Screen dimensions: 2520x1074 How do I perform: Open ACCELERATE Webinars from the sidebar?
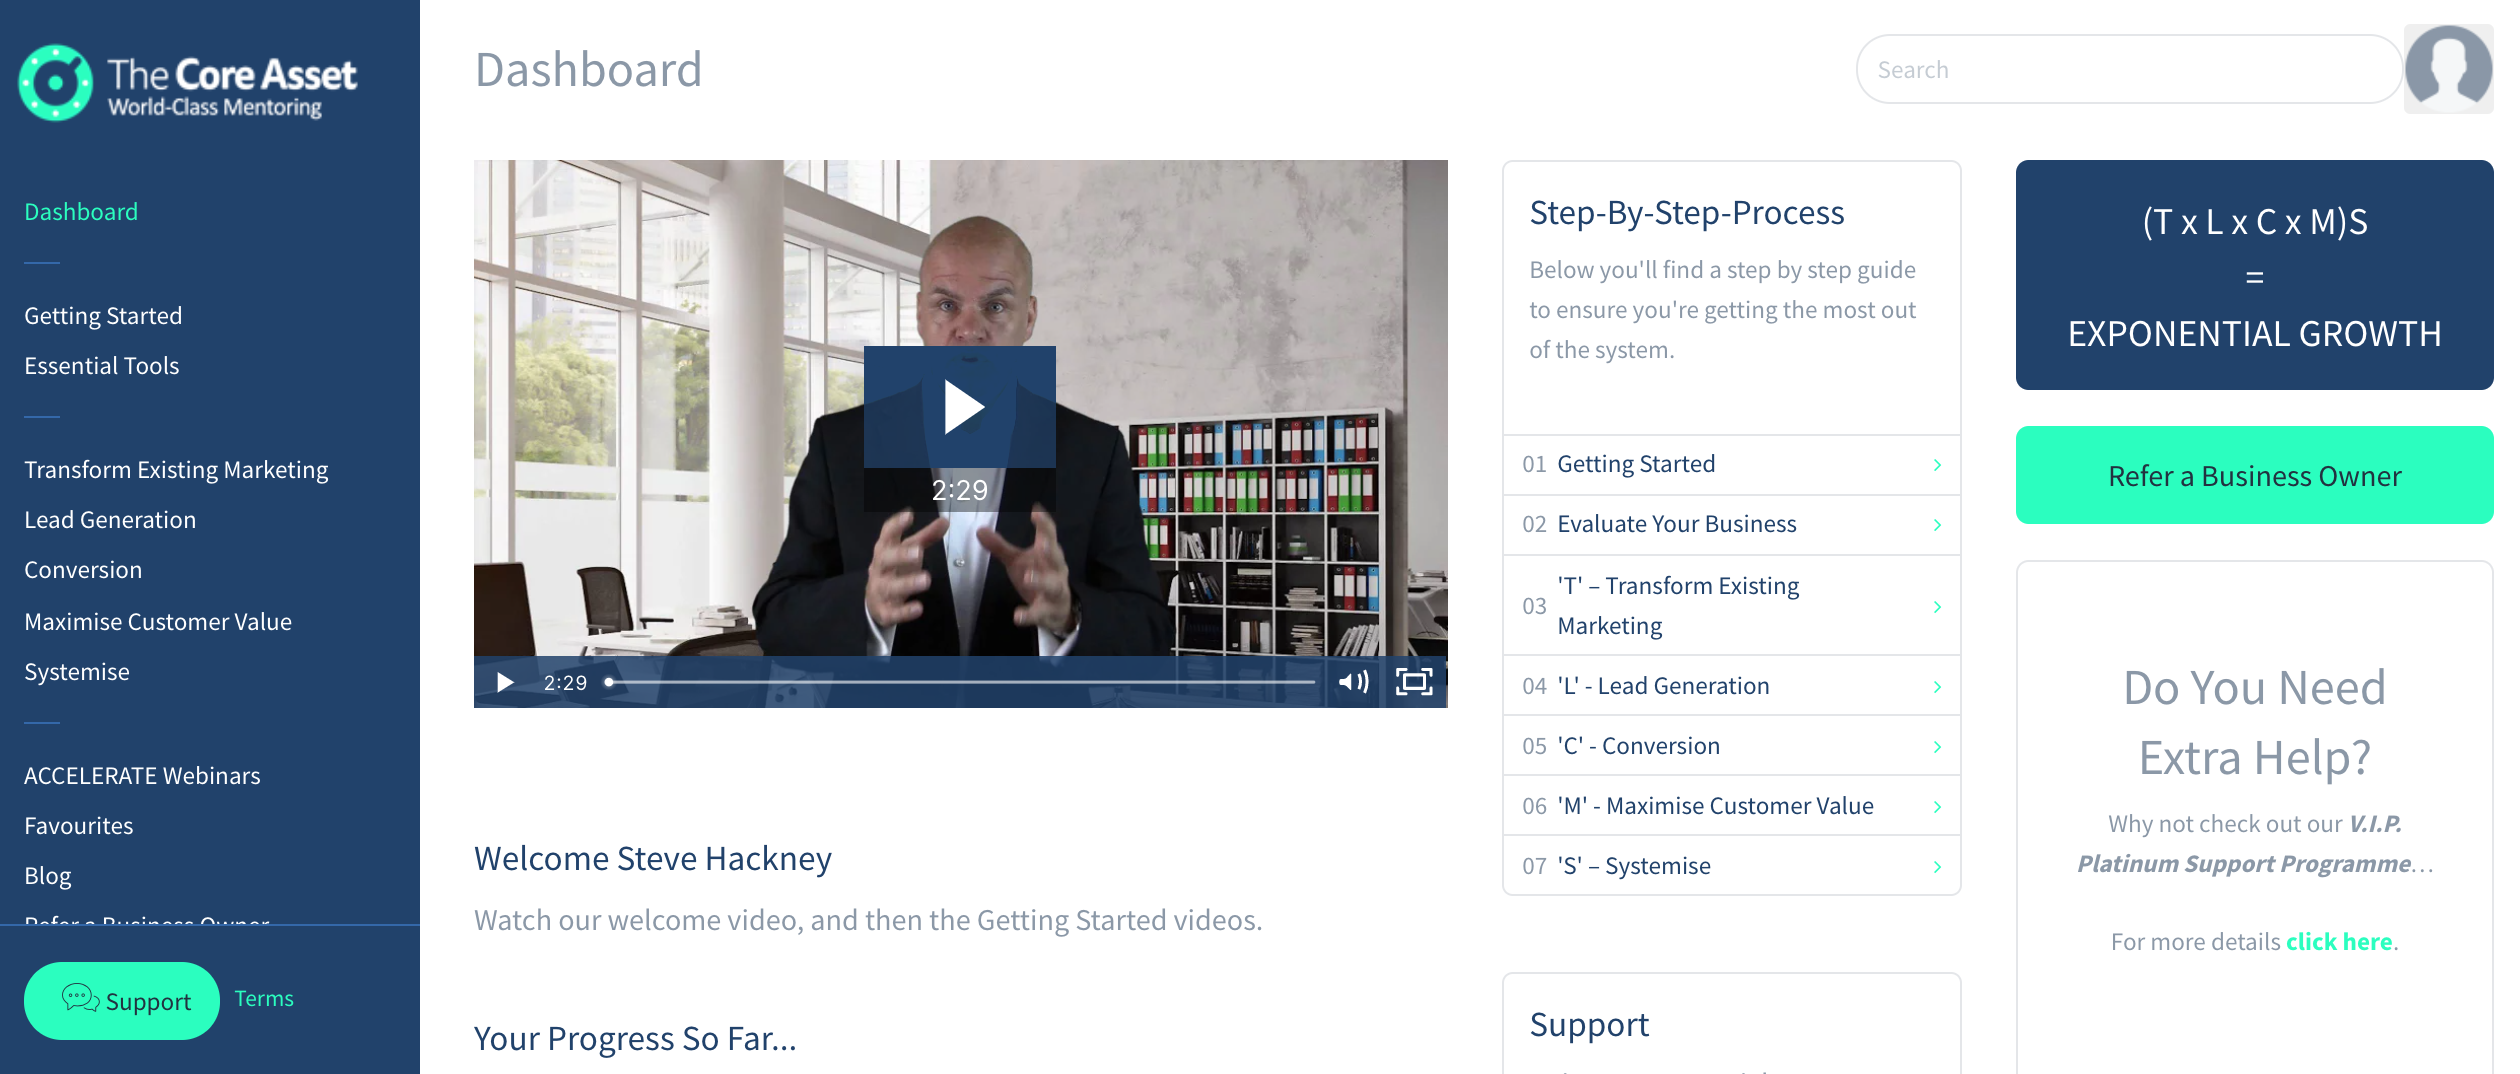tap(142, 776)
